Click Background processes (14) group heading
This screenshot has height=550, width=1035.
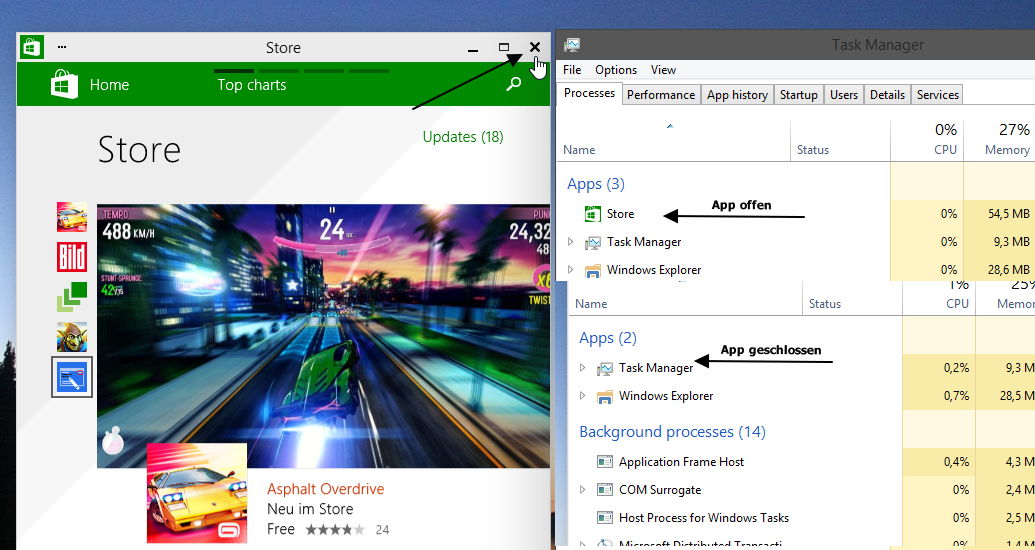pos(672,432)
